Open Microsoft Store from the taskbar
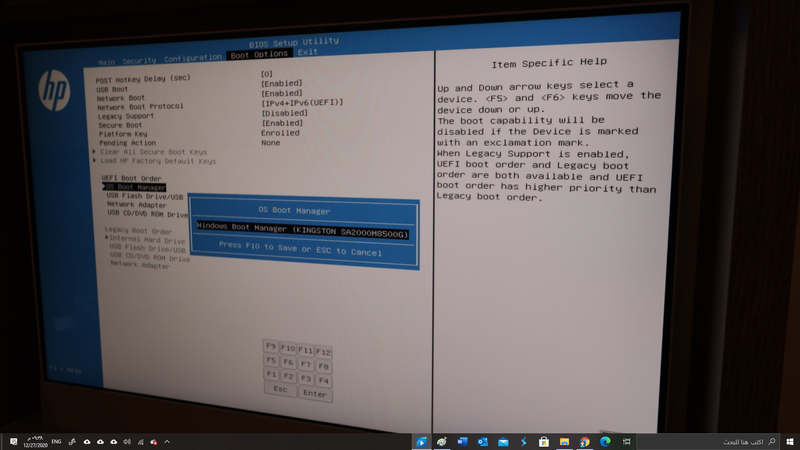800x450 pixels. click(544, 442)
